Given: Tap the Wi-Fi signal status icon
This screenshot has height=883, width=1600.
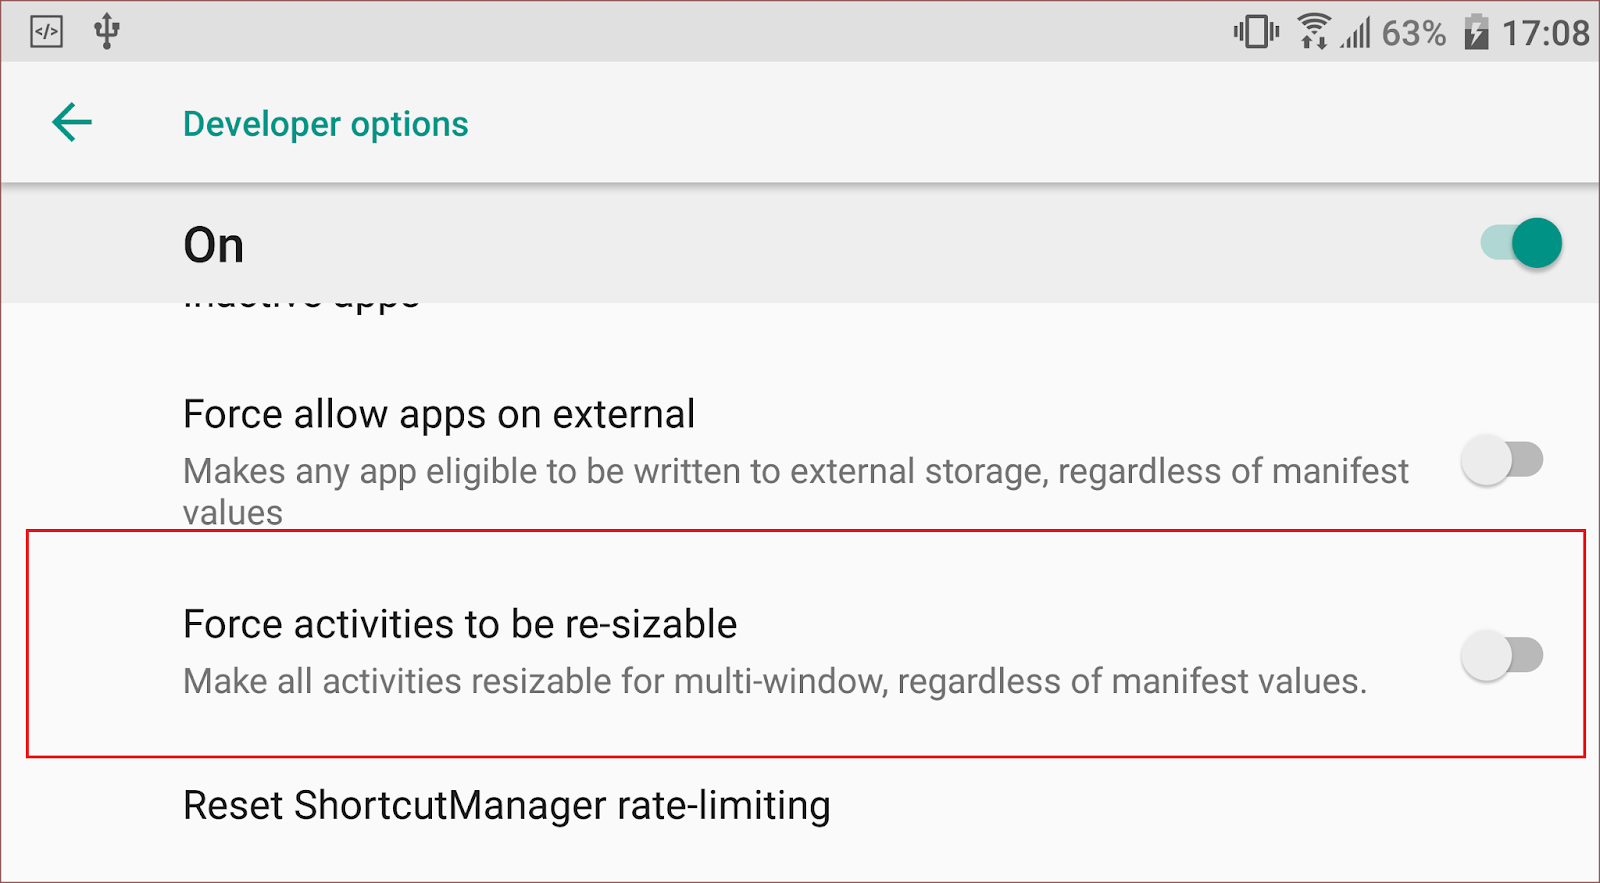Looking at the screenshot, I should point(1314,32).
